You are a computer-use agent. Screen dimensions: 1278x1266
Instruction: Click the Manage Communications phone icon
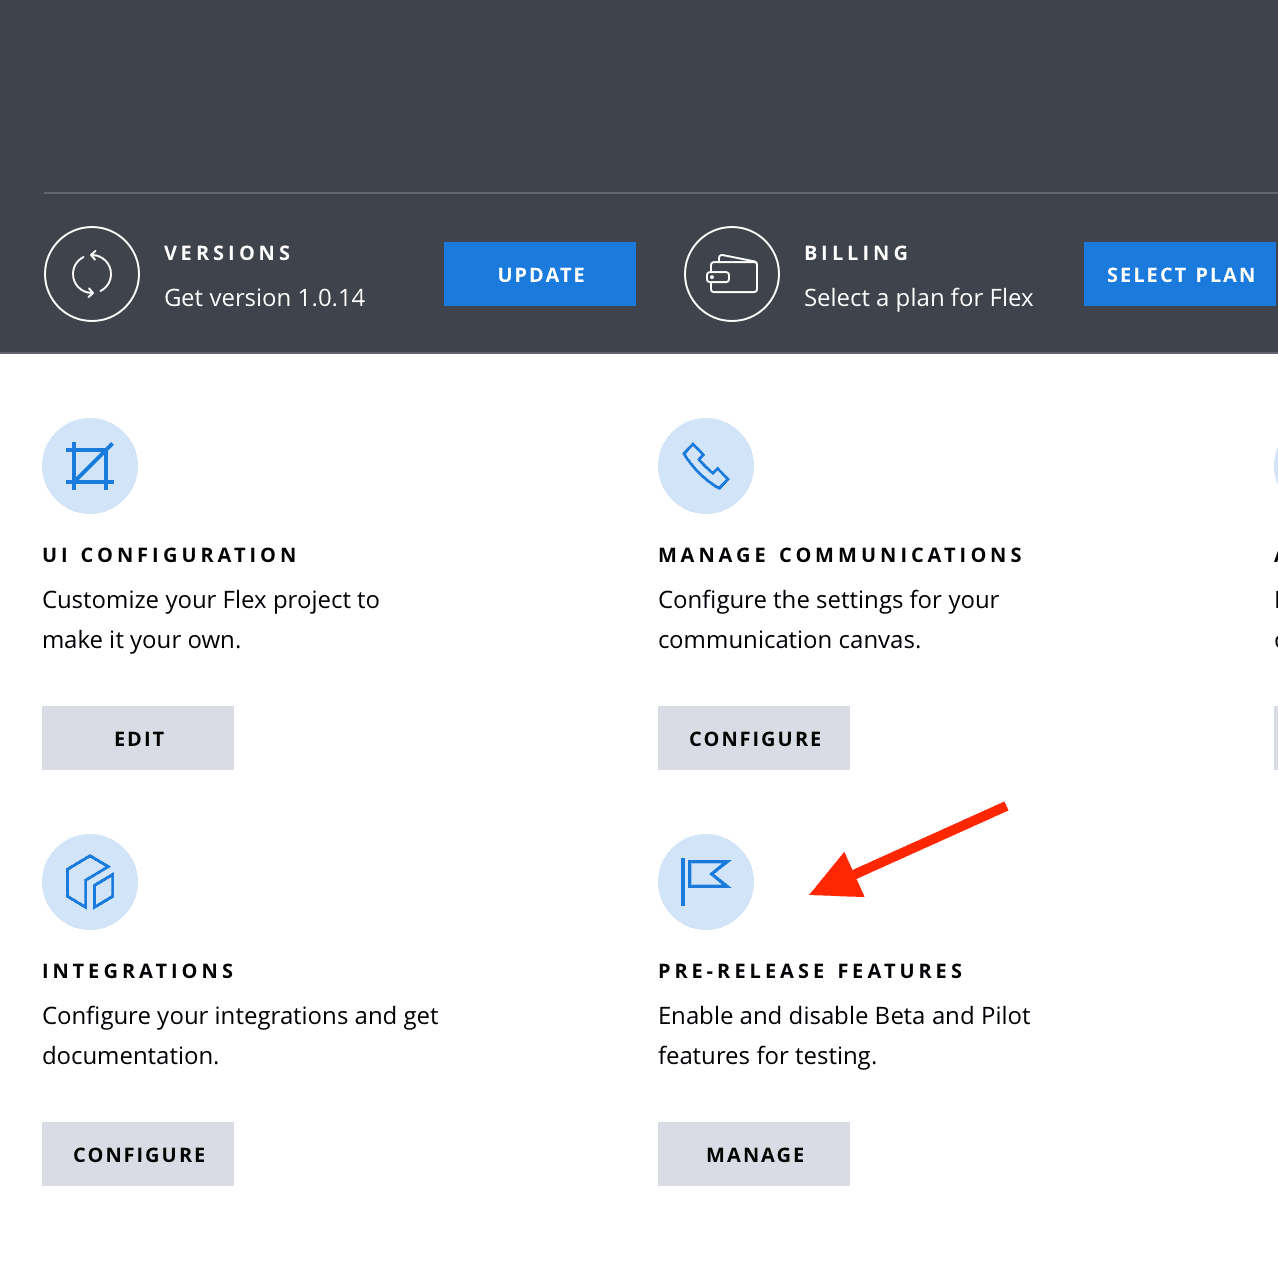pos(706,466)
